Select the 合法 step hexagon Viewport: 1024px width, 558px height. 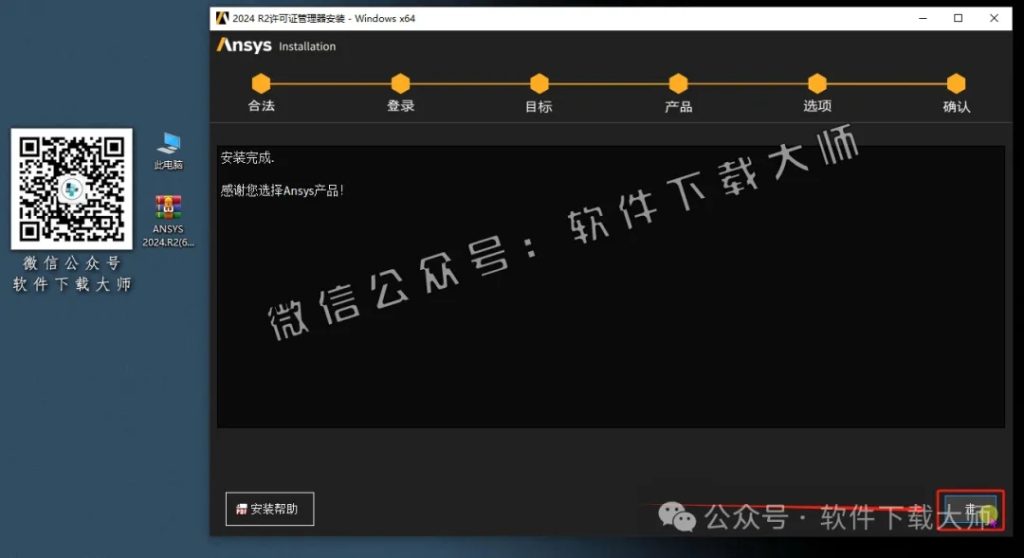click(261, 84)
